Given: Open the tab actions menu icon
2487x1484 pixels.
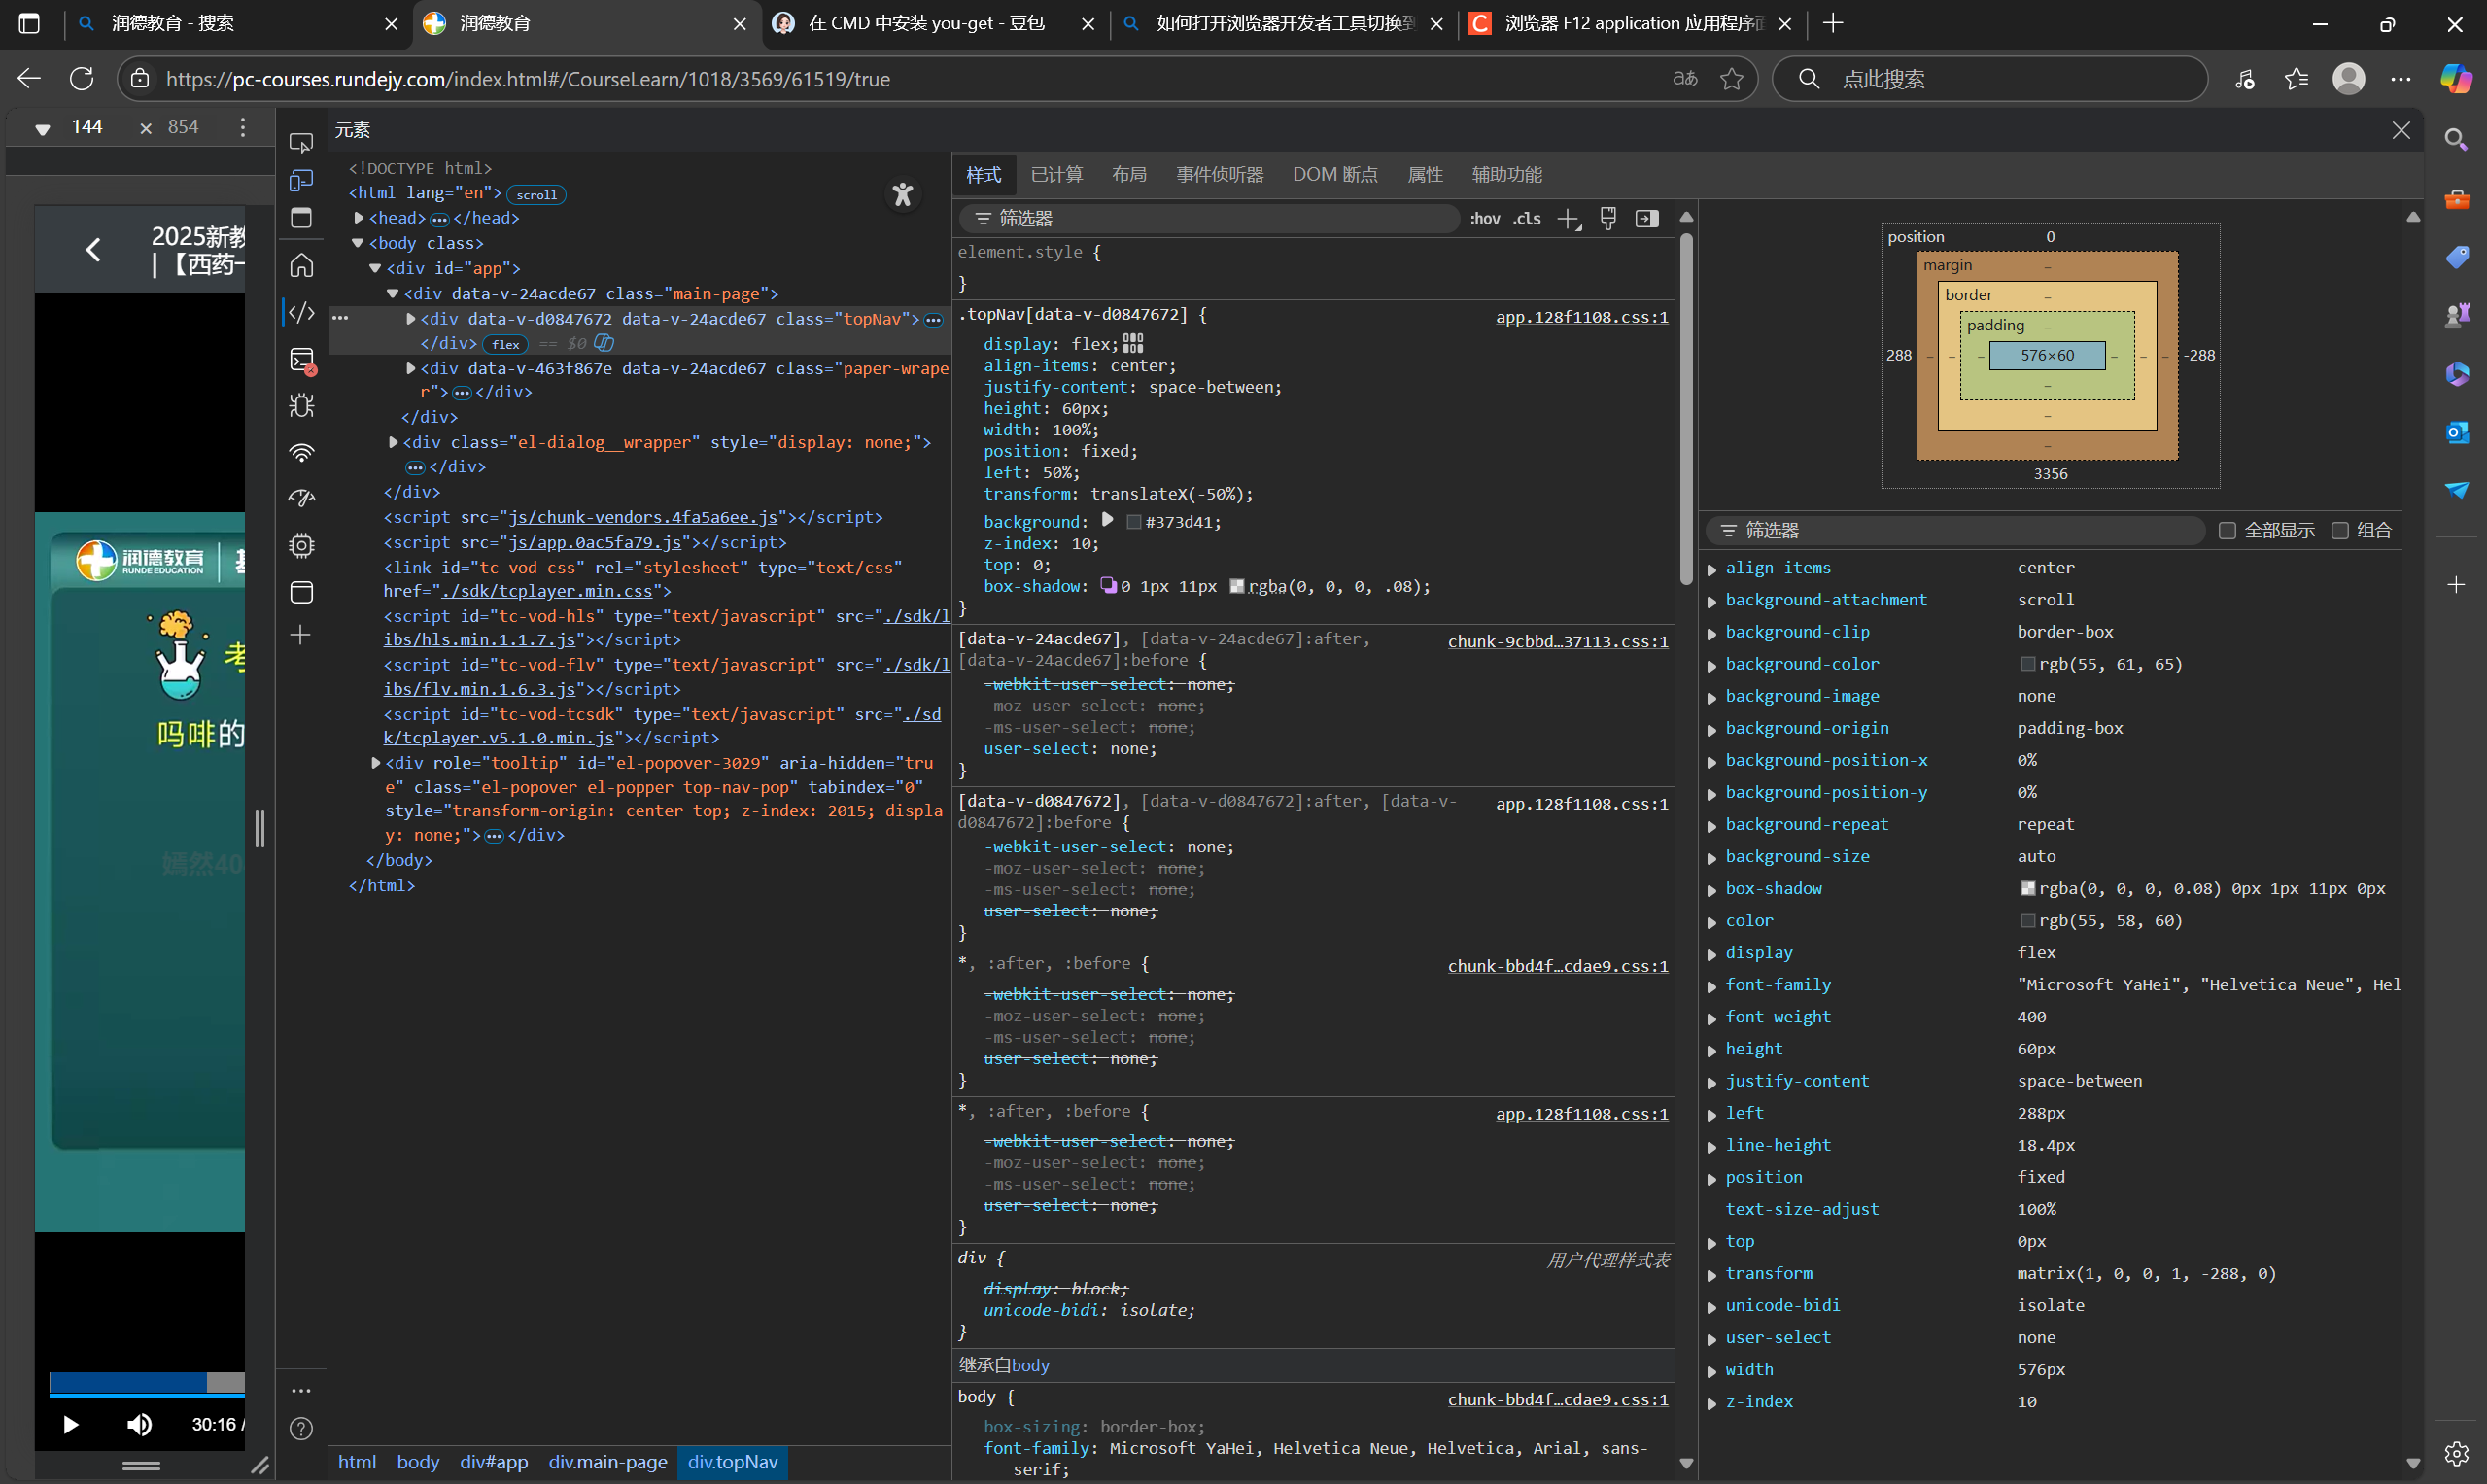Looking at the screenshot, I should coord(29,23).
